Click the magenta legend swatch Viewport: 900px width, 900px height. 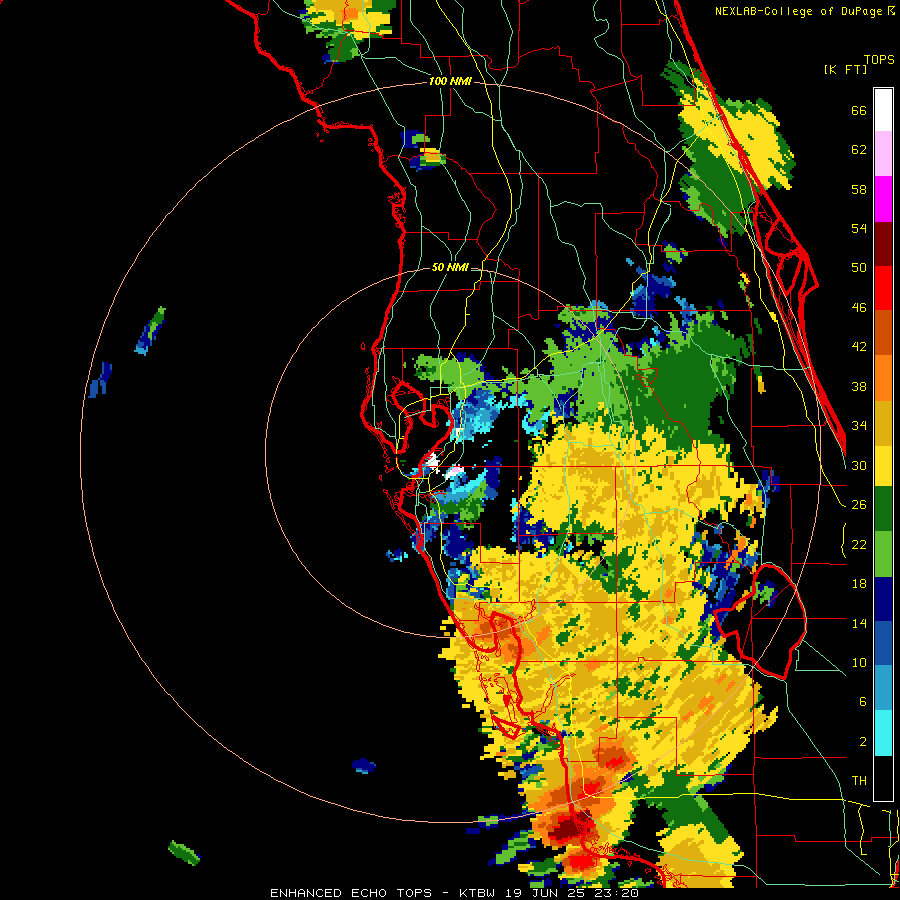883,199
